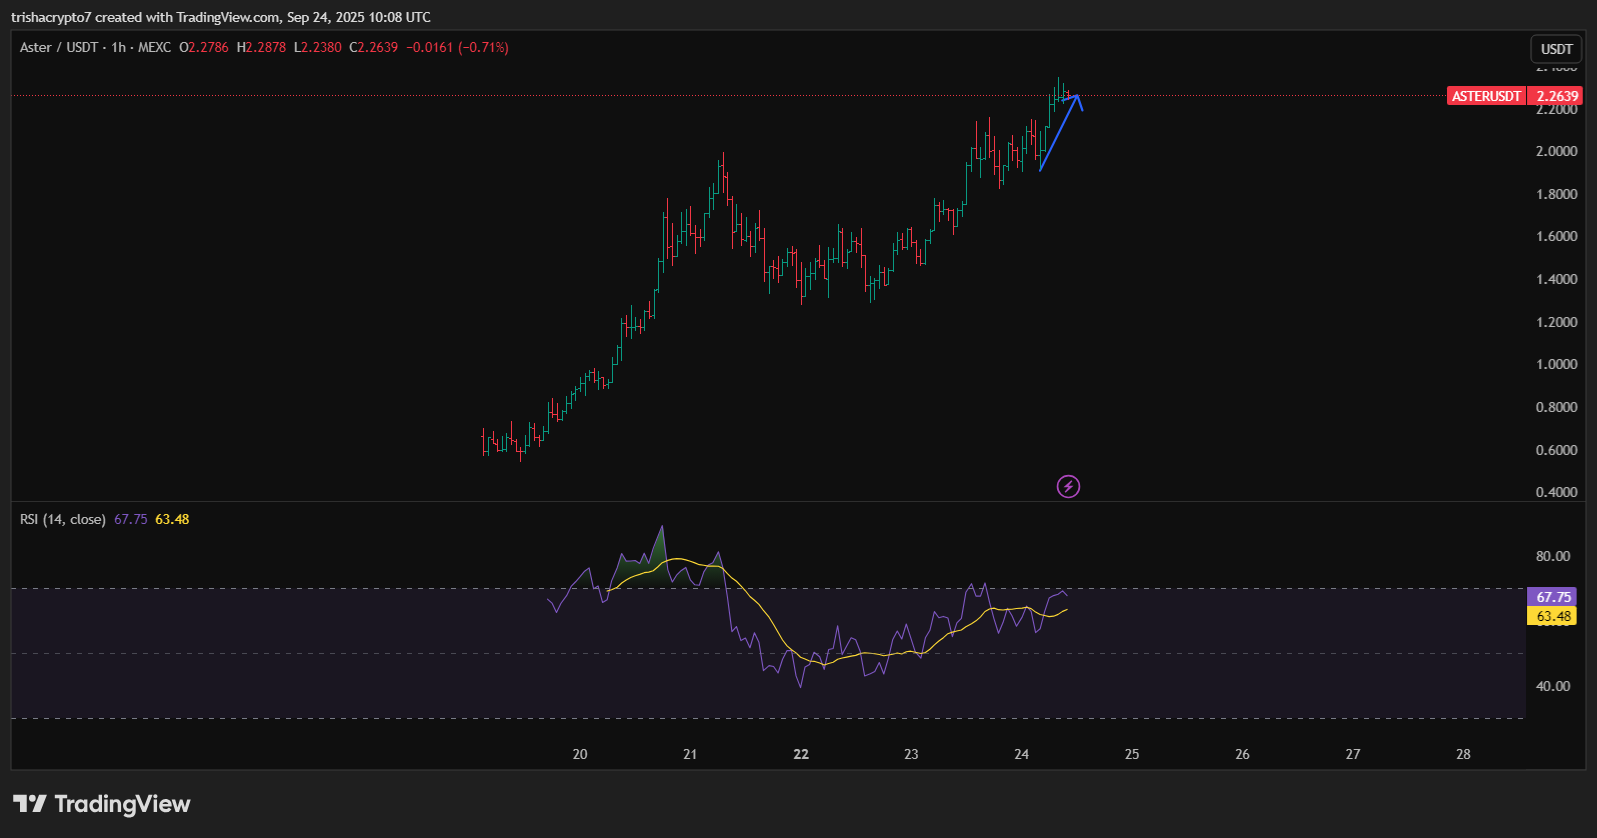Click the 80.00 RSI scale label
This screenshot has width=1597, height=838.
click(x=1553, y=556)
